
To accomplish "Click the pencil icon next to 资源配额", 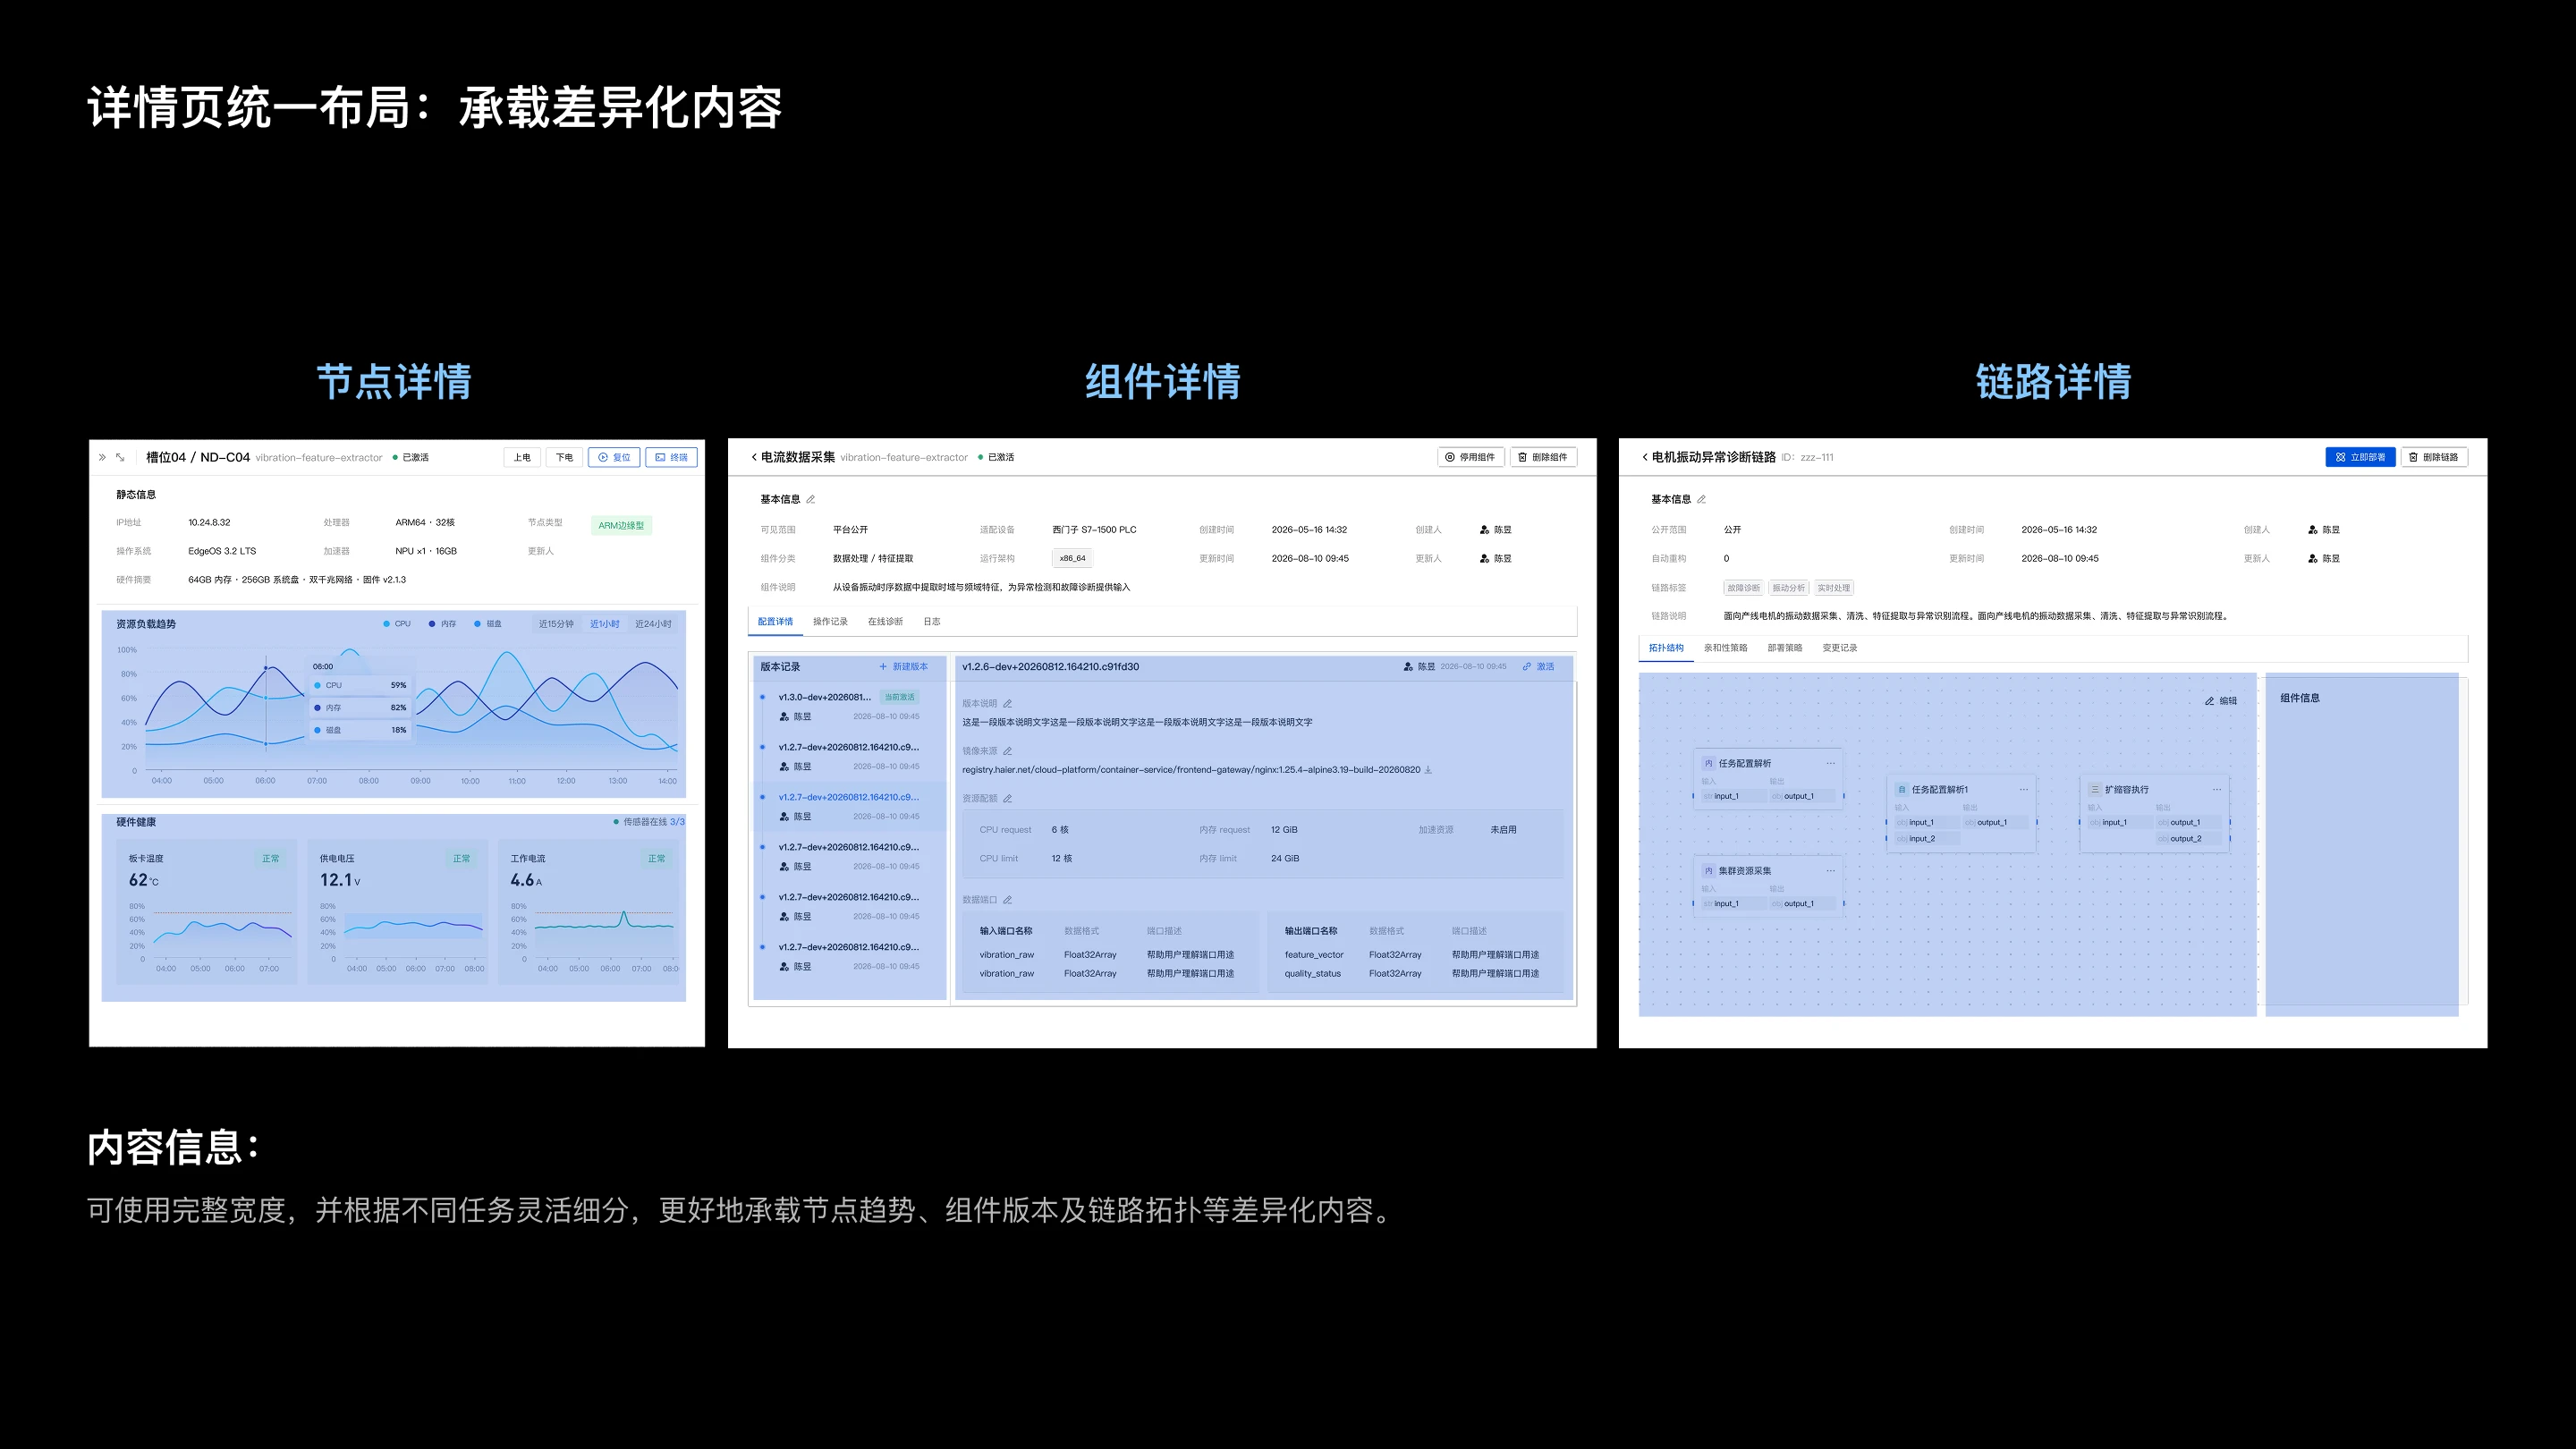I will pyautogui.click(x=1007, y=798).
